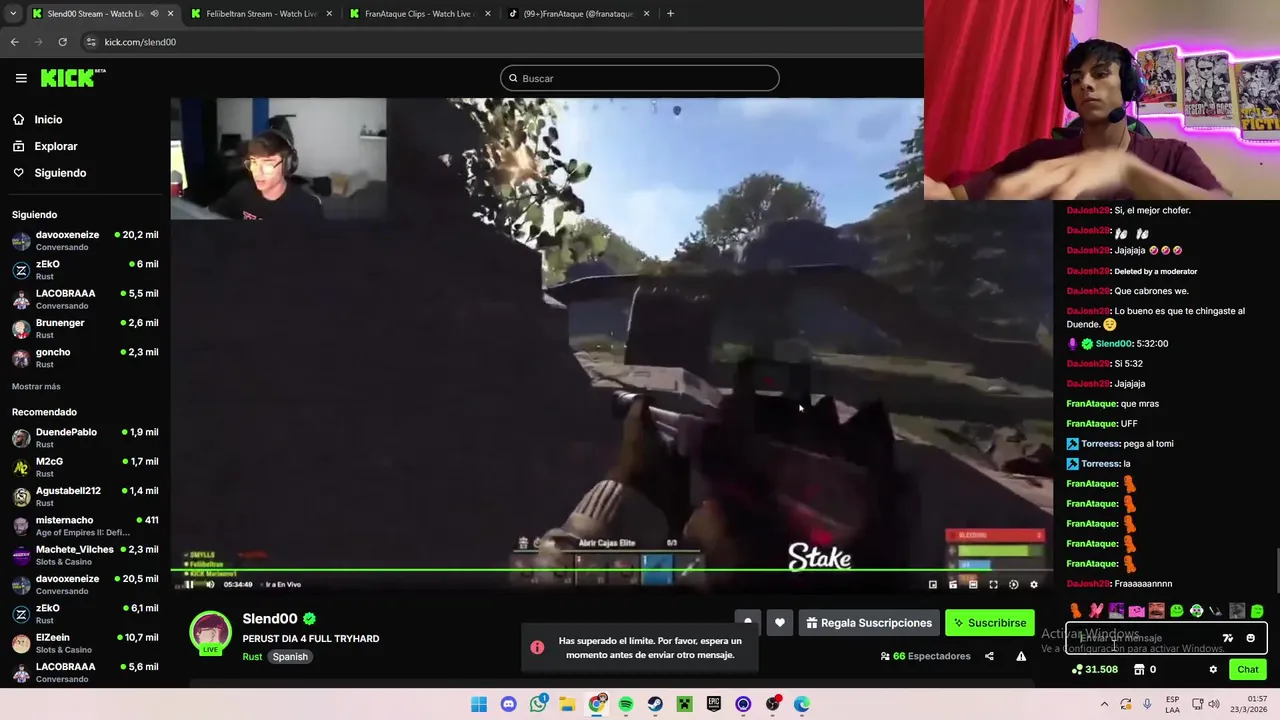Switch to FranAtaque Clips browser tab

420,14
